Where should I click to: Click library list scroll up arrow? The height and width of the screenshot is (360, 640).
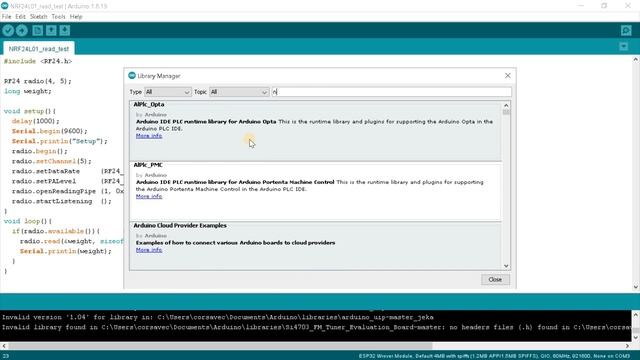coord(506,105)
